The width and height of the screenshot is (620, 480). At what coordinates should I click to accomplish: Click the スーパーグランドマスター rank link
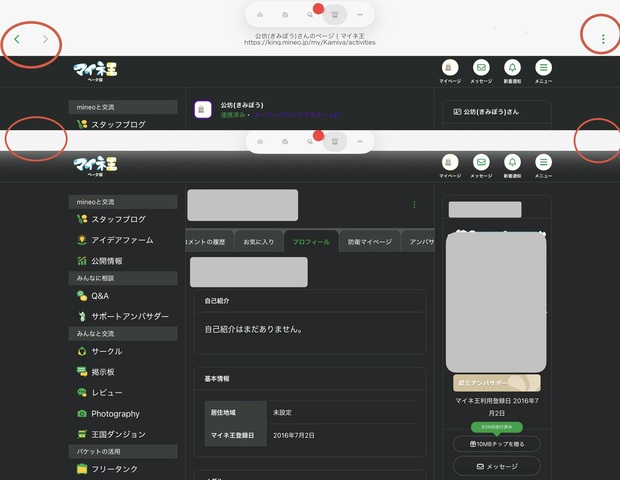point(297,115)
